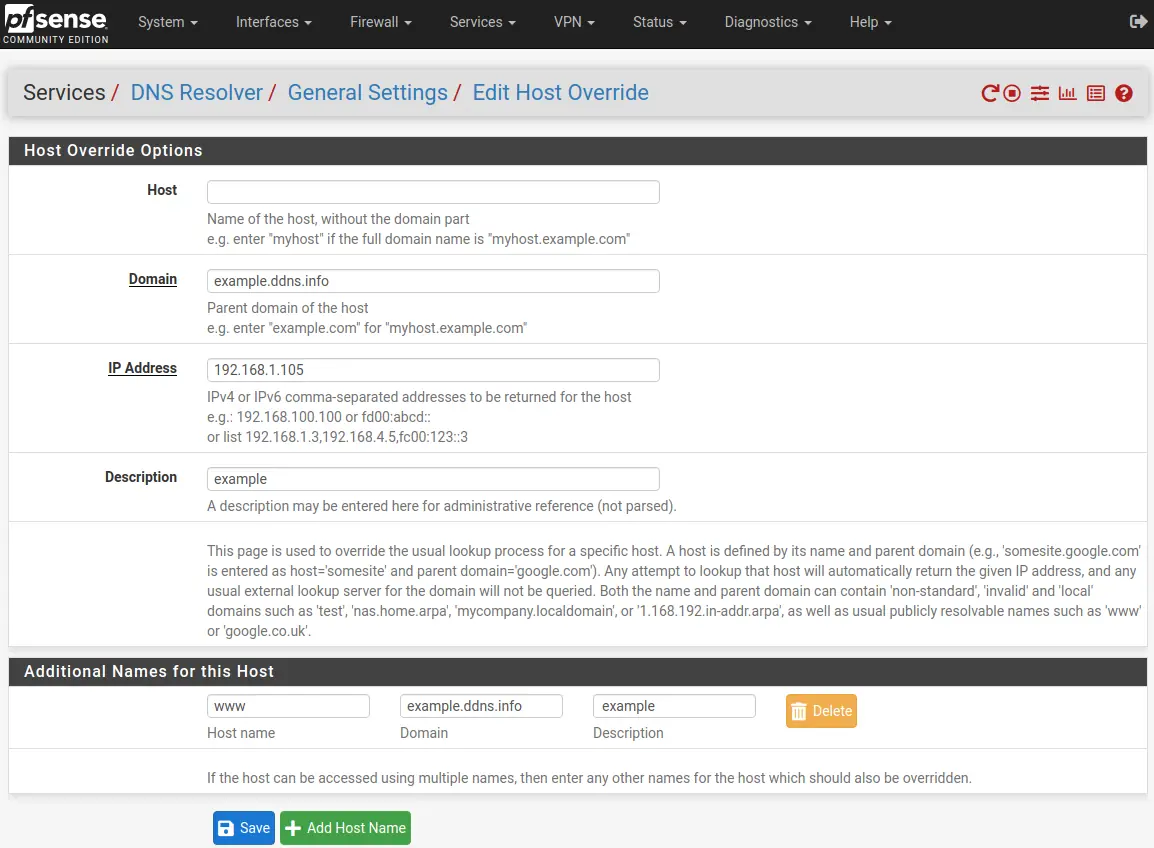Click additional names Domain field
Image resolution: width=1154 pixels, height=848 pixels.
click(481, 706)
